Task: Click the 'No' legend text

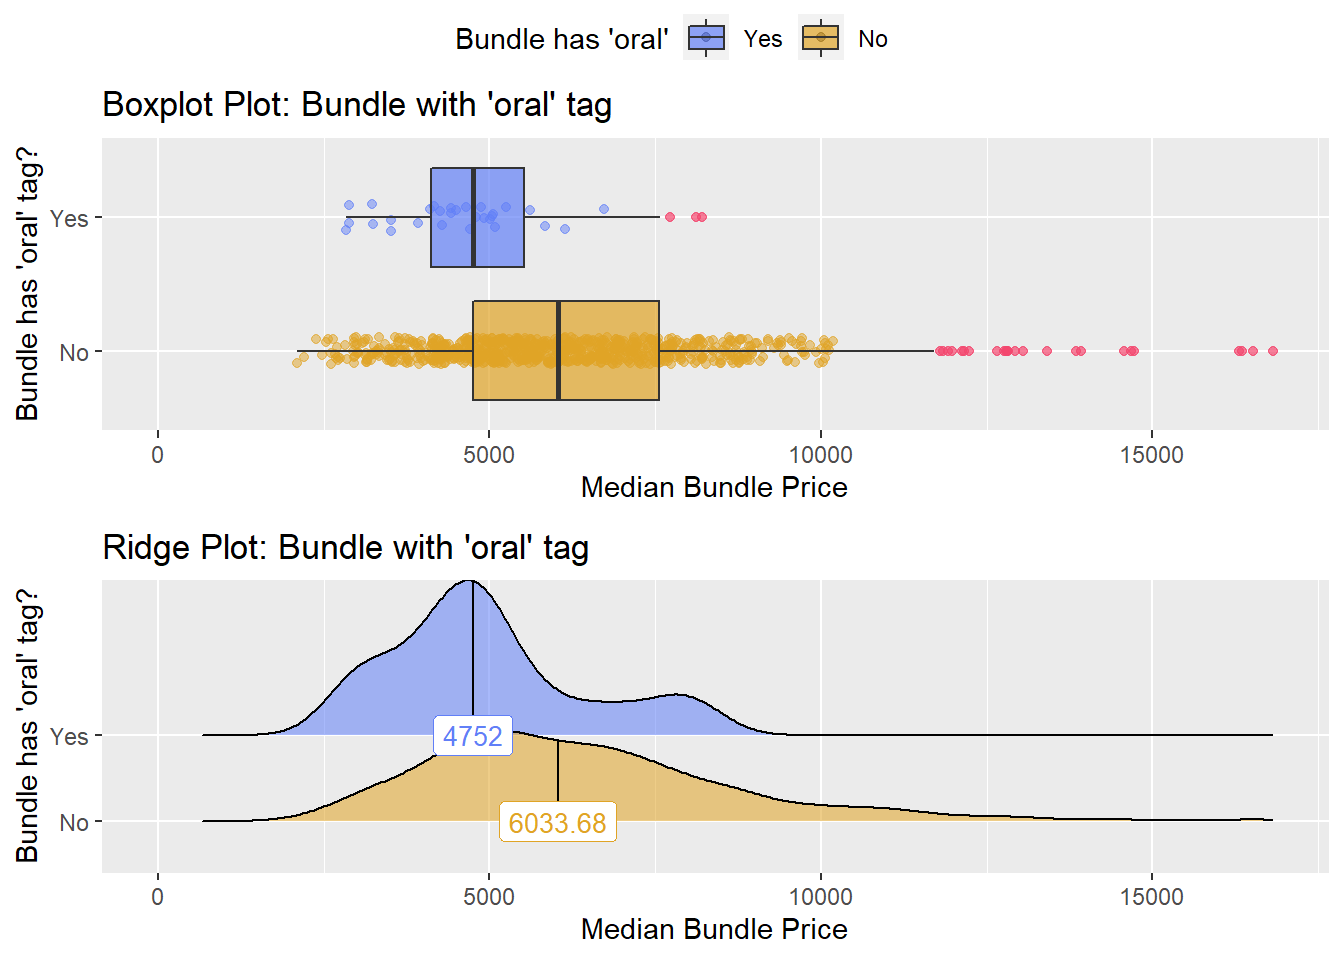Action: coord(873,39)
